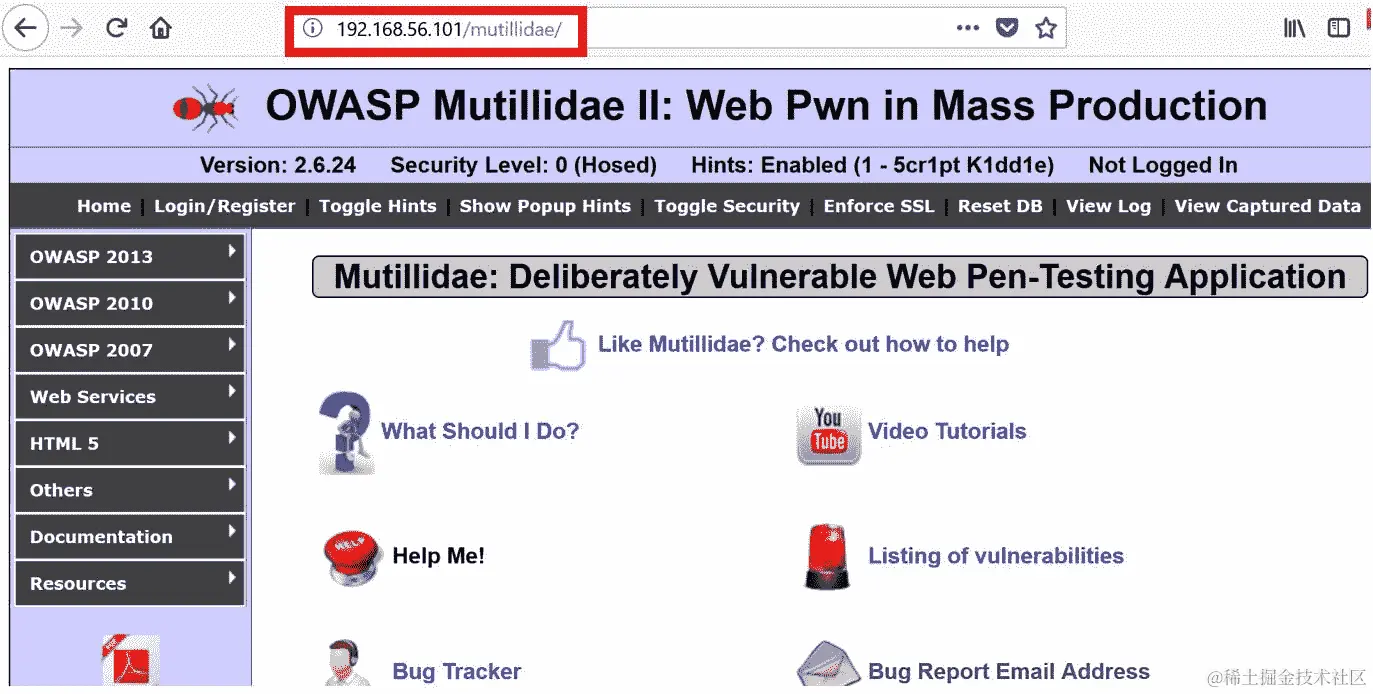Screen dimensions: 1373x694
Task: Open the Bug Tracker link
Action: 457,672
